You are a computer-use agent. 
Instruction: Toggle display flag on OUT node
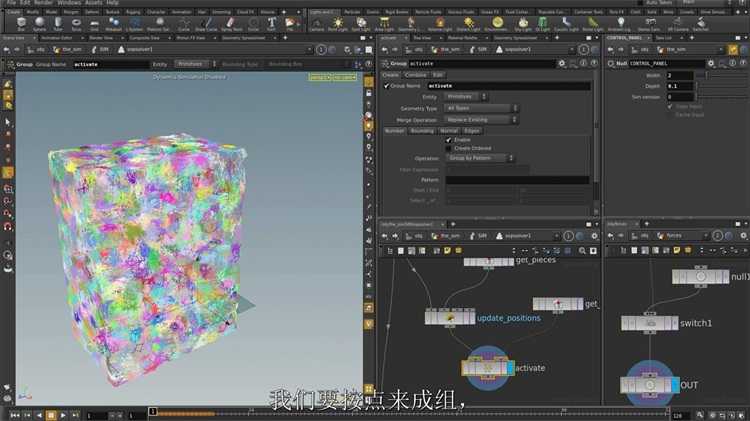click(675, 385)
